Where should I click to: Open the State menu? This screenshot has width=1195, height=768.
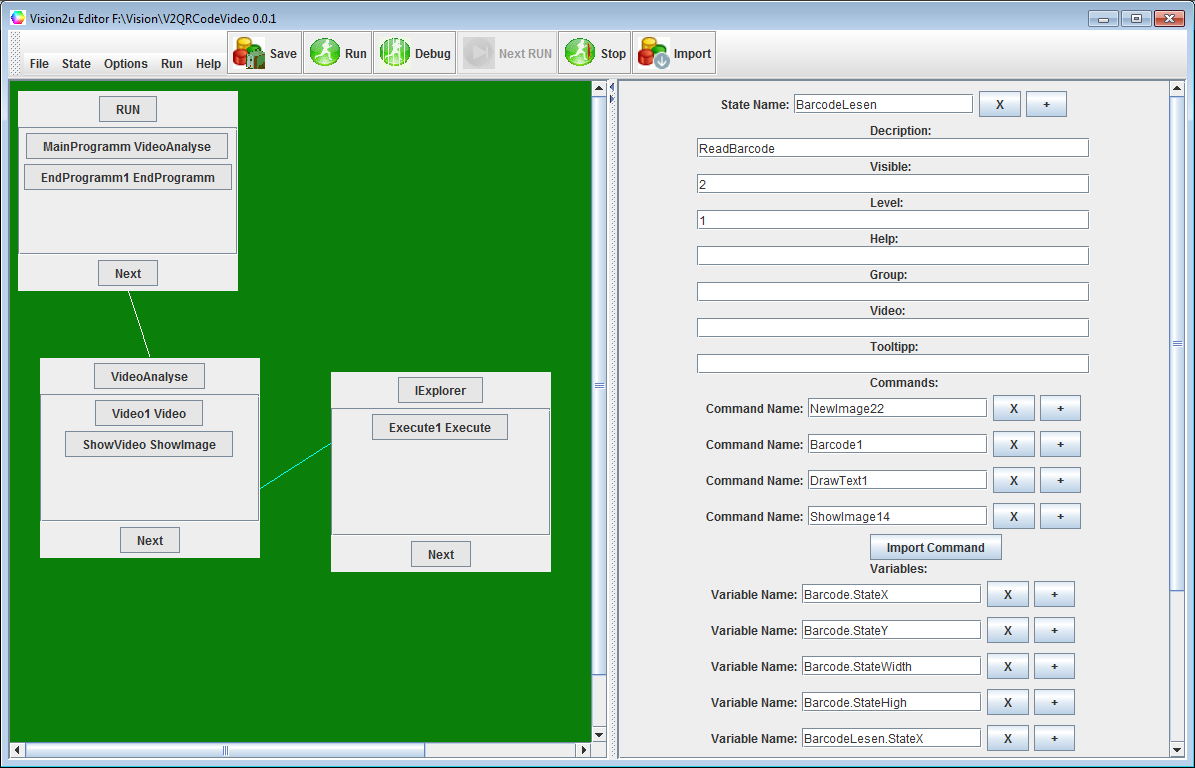tap(76, 64)
